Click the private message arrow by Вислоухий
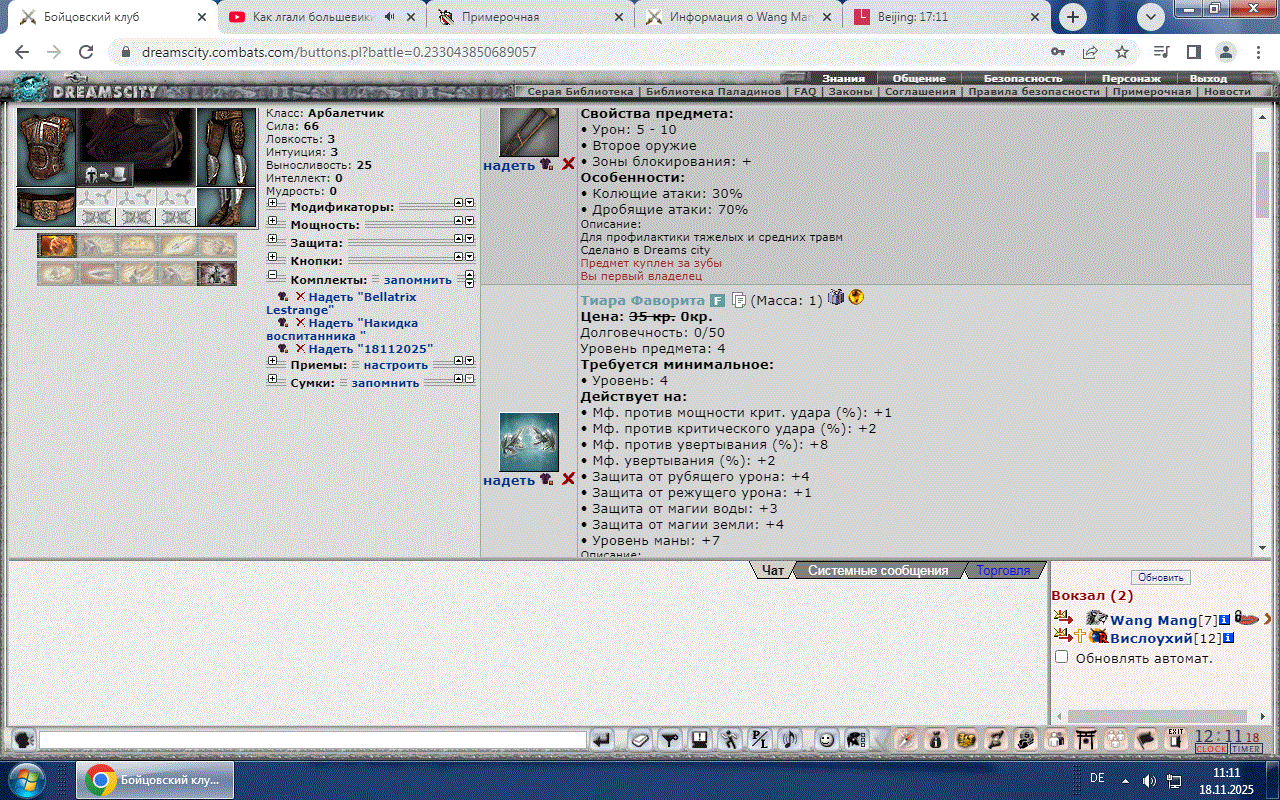 [x=1061, y=637]
